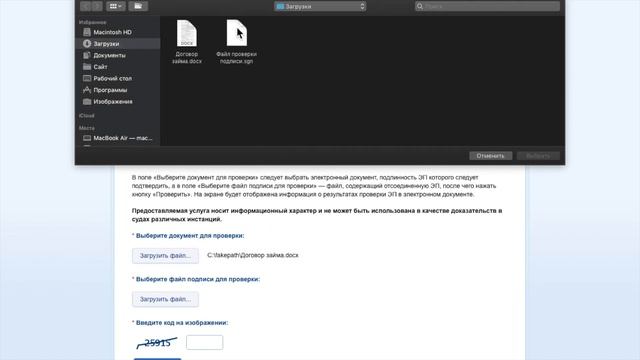Select Загрузки in the sidebar
This screenshot has height=360, width=640.
pyautogui.click(x=118, y=44)
